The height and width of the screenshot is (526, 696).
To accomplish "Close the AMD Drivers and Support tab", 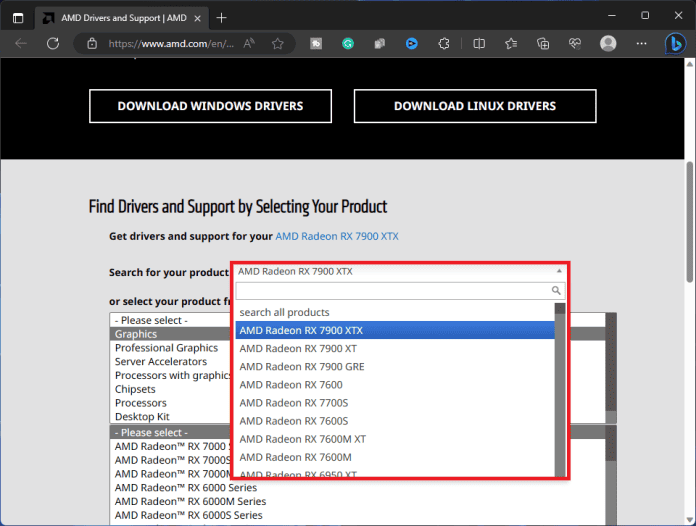I will pos(198,18).
